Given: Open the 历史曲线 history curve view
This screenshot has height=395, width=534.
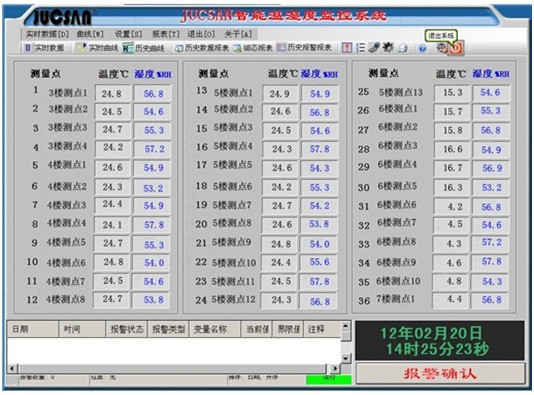Looking at the screenshot, I should point(144,48).
